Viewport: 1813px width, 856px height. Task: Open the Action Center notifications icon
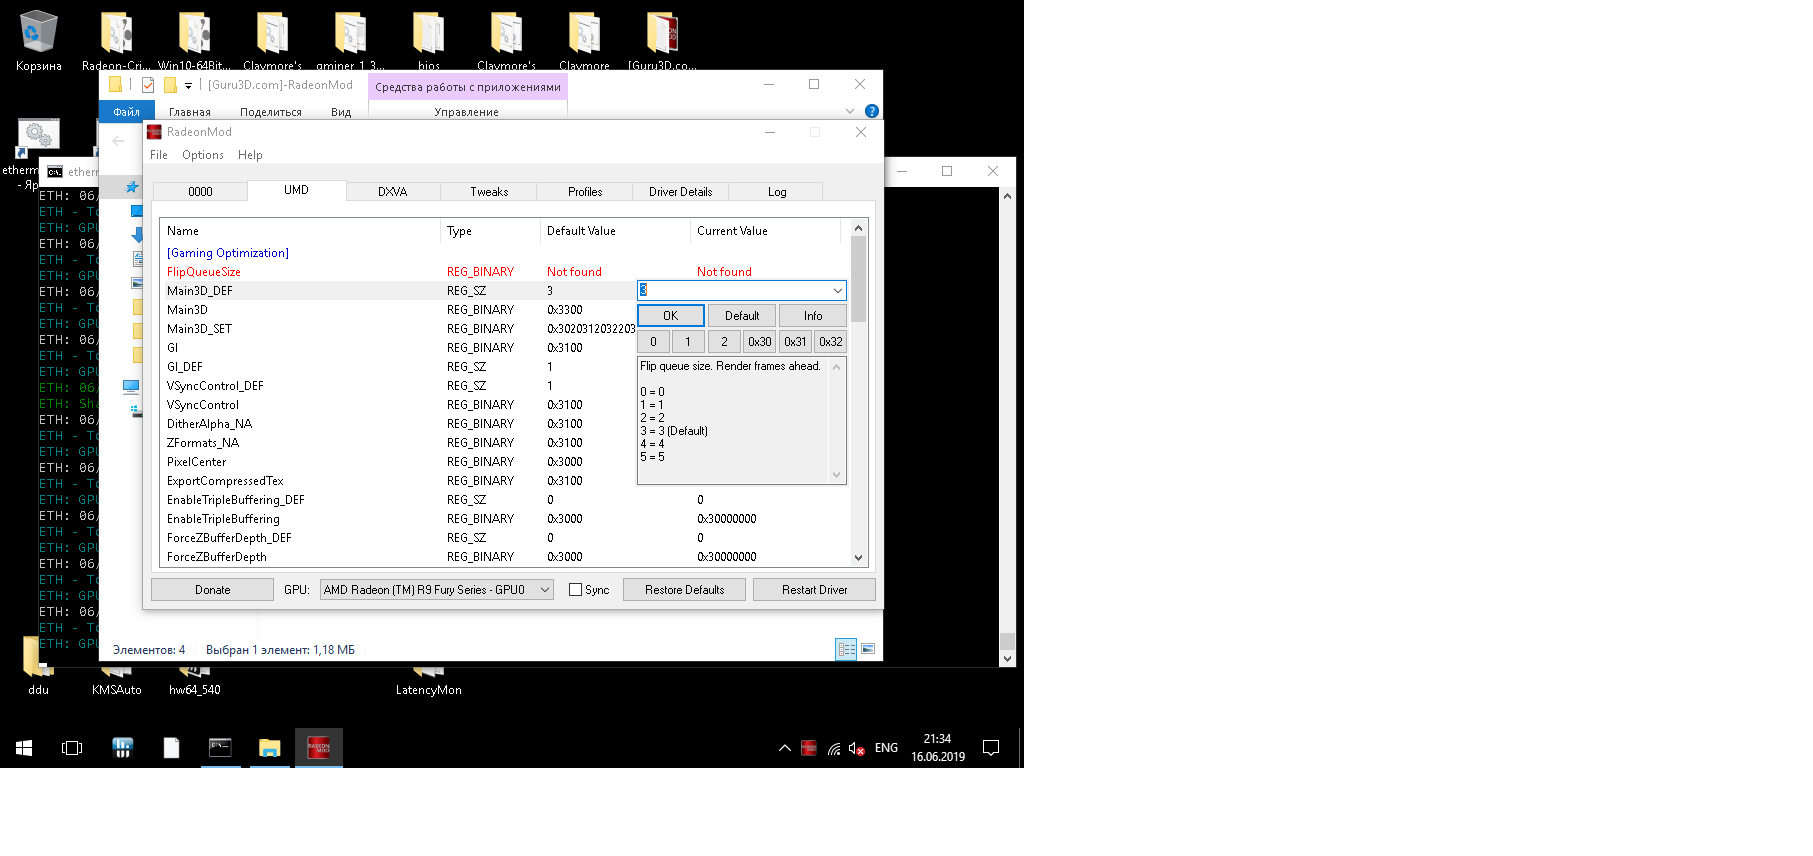(991, 748)
